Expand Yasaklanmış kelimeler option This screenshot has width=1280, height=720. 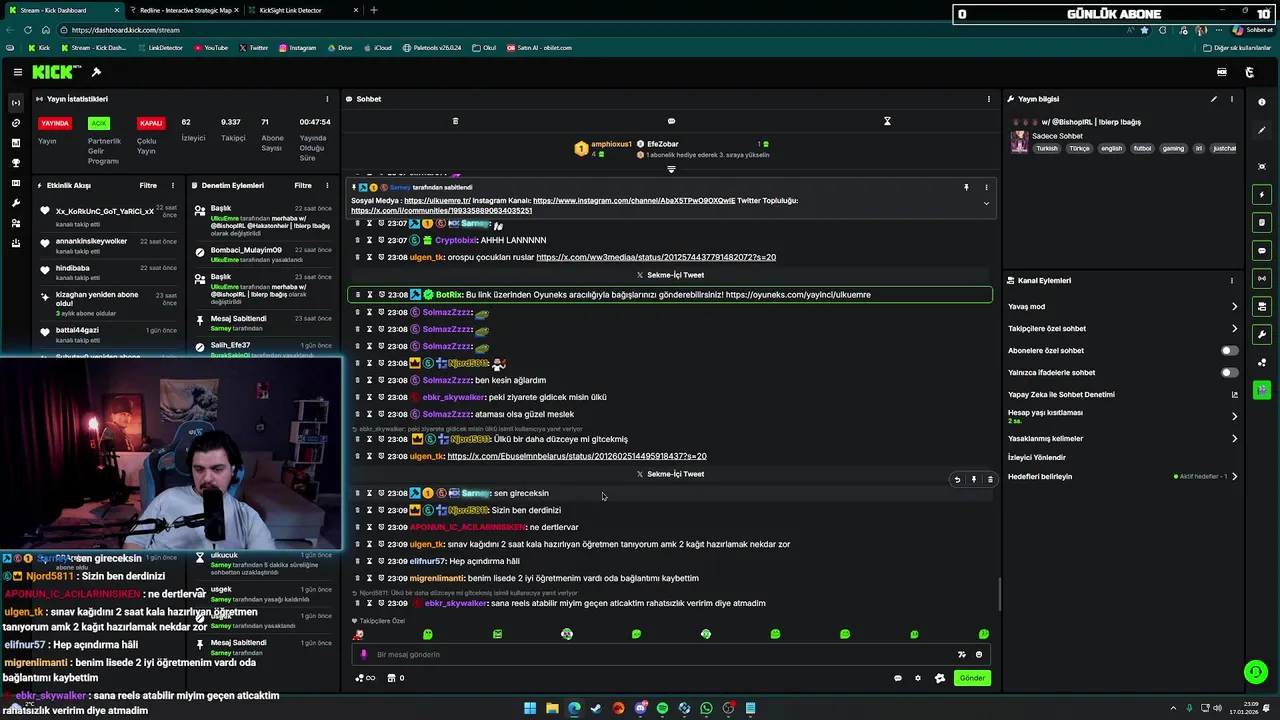(1234, 438)
